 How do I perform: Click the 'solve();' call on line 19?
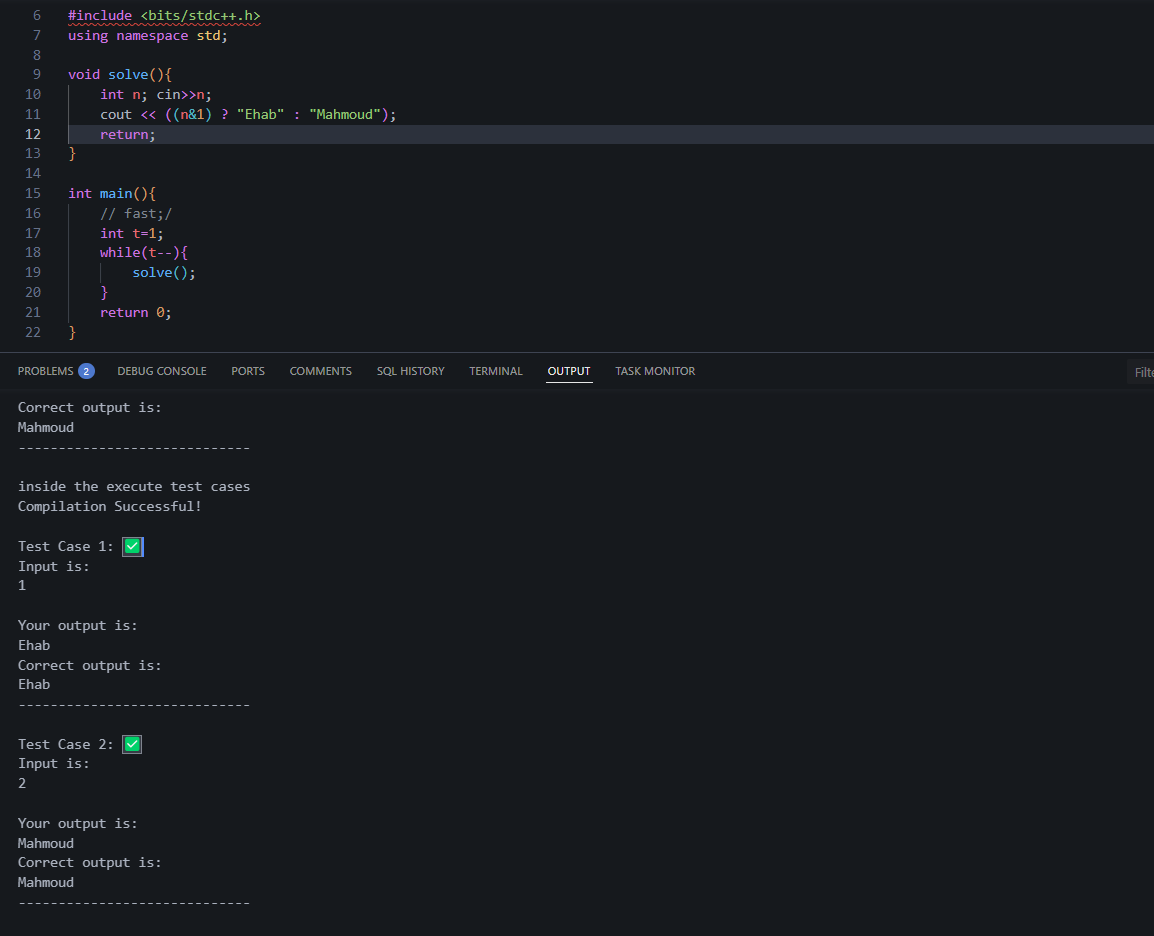pos(164,273)
